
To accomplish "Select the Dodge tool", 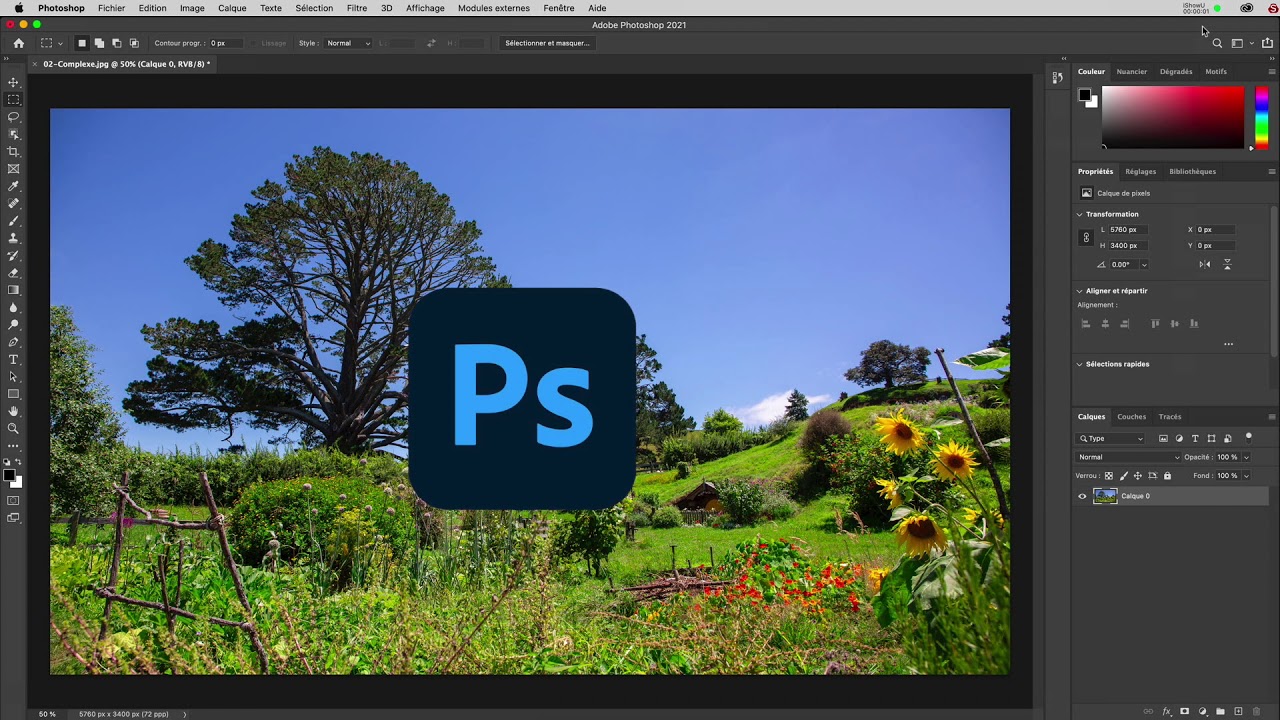I will click(x=14, y=325).
